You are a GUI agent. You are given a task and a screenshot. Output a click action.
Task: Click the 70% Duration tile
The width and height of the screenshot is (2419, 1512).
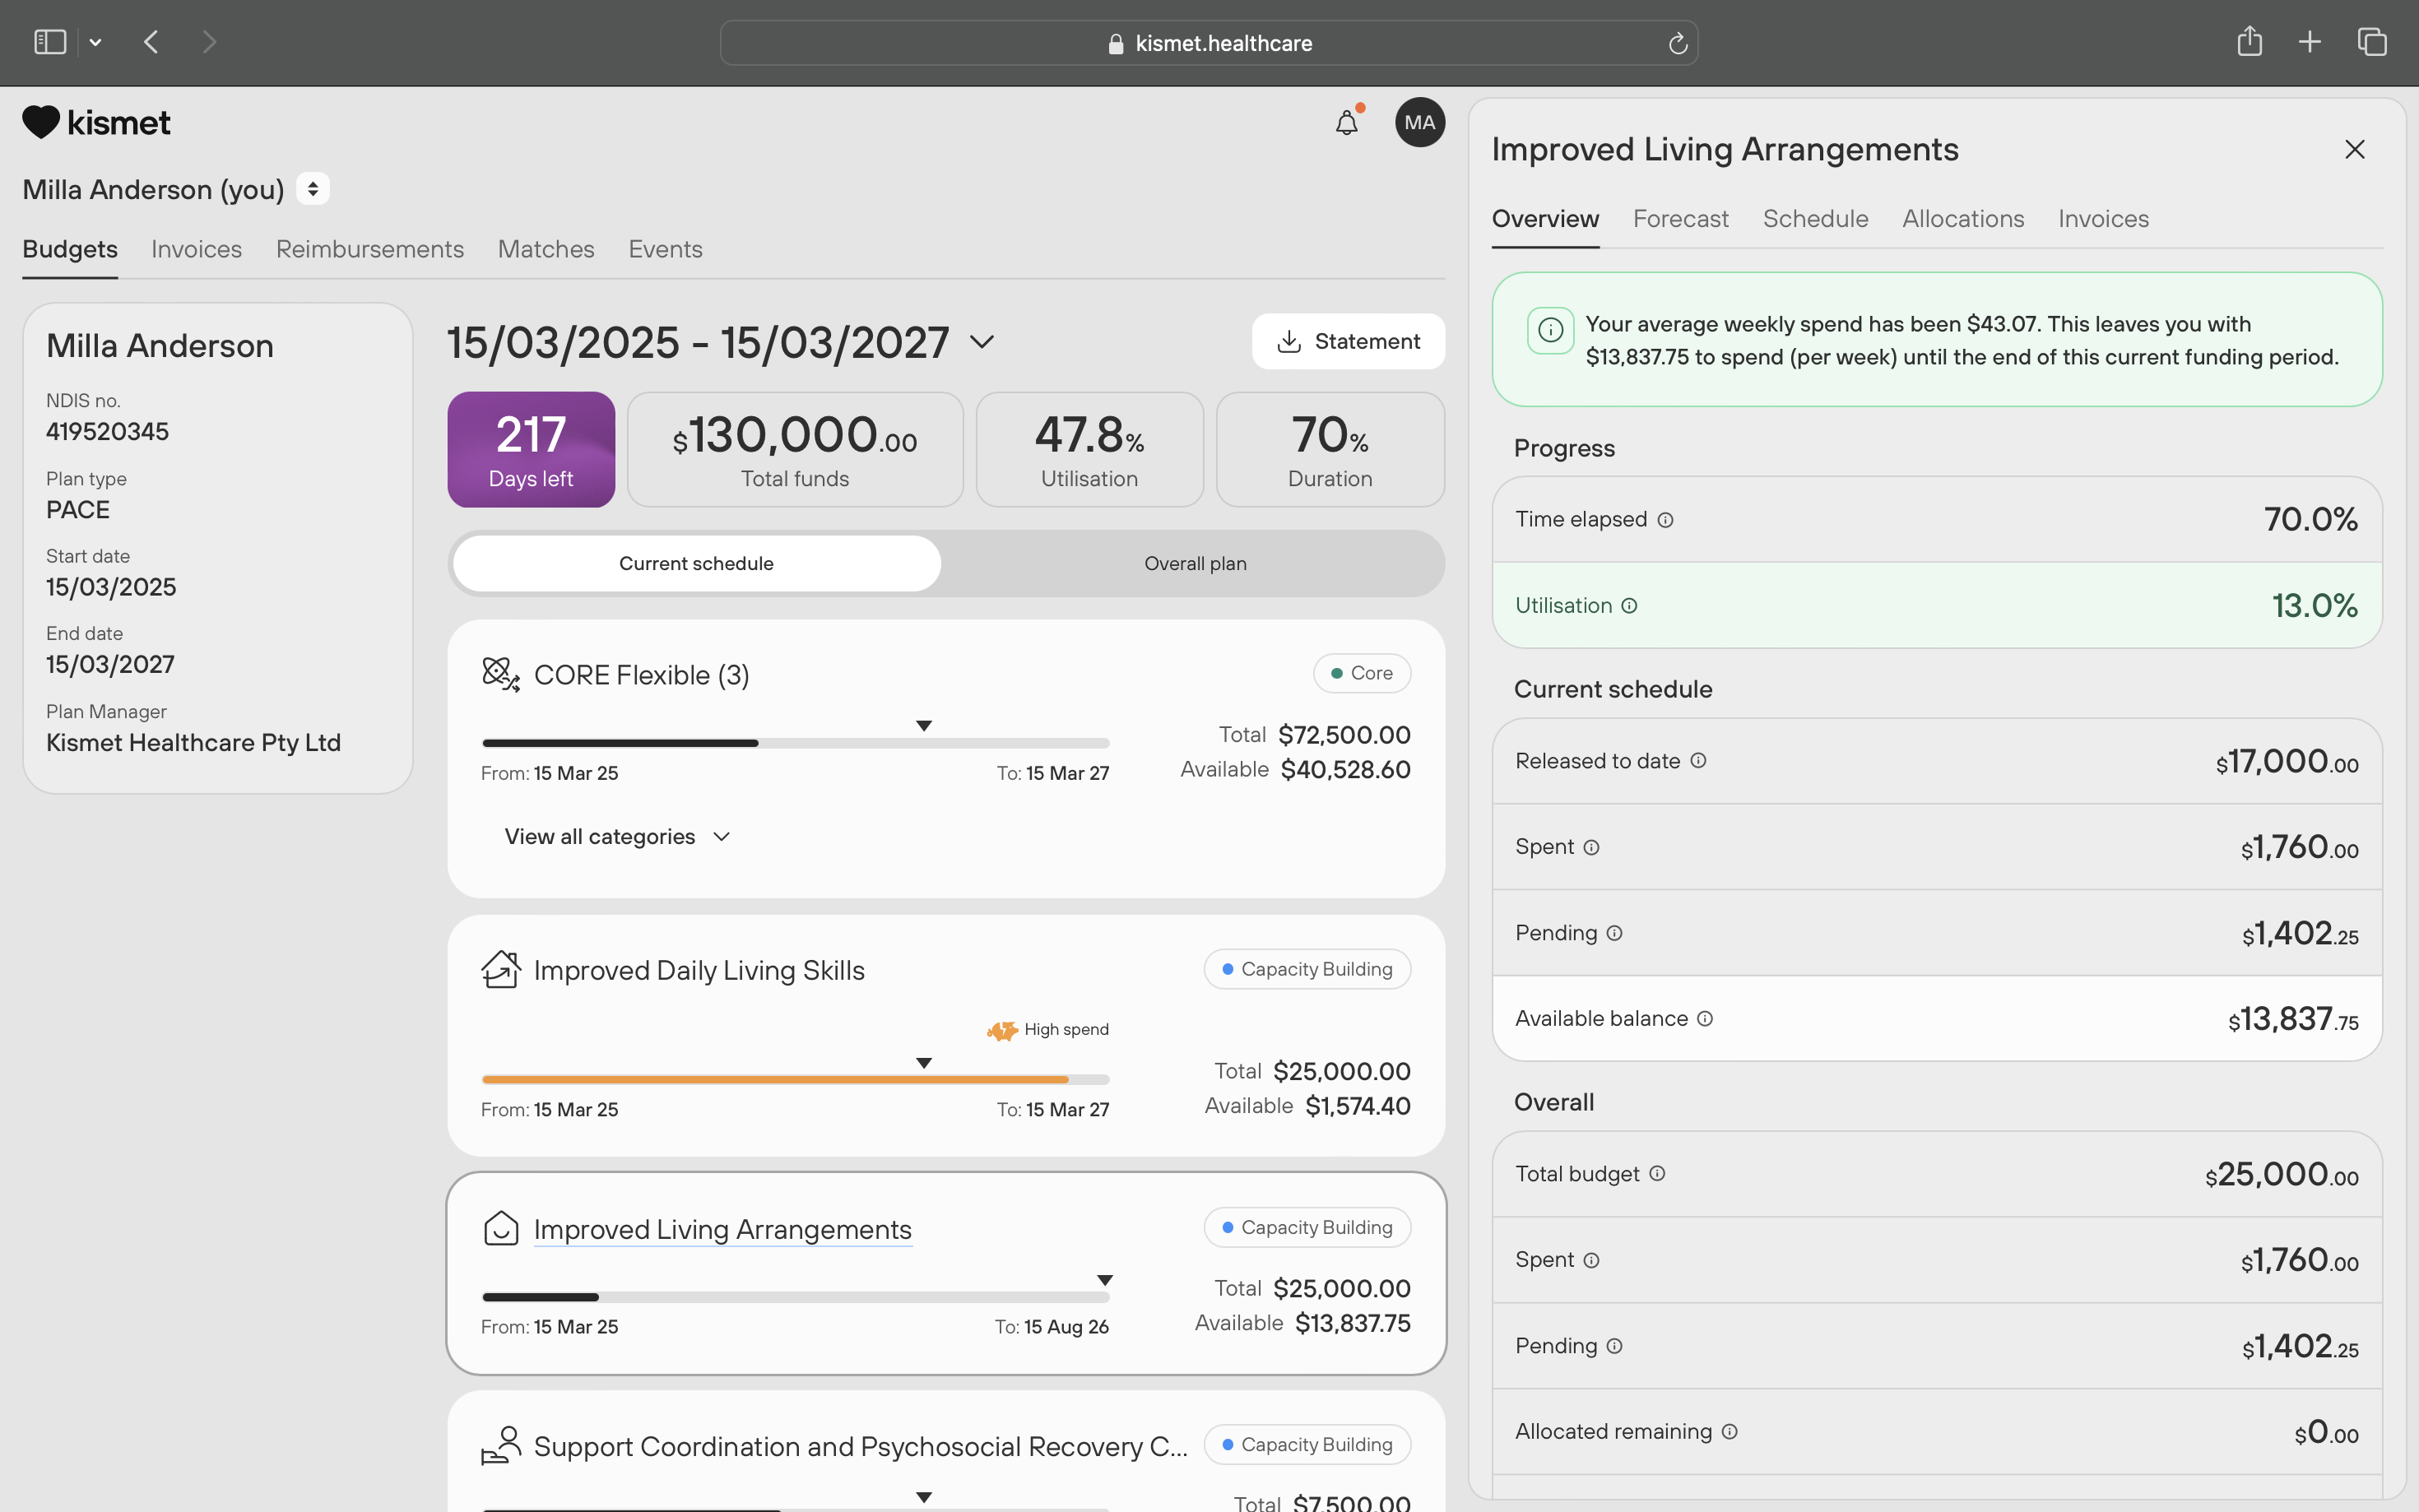point(1330,449)
